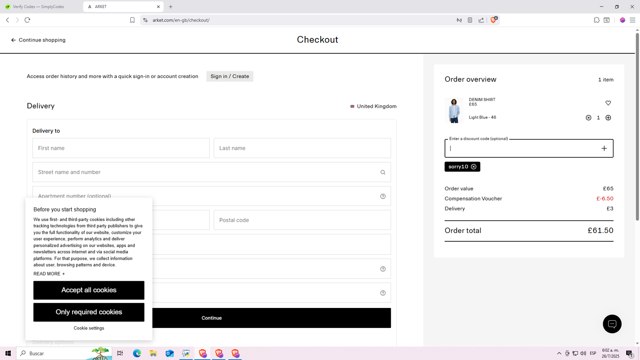Increase Denim Shirt quantity with plus
Image resolution: width=640 pixels, height=360 pixels.
coord(608,118)
